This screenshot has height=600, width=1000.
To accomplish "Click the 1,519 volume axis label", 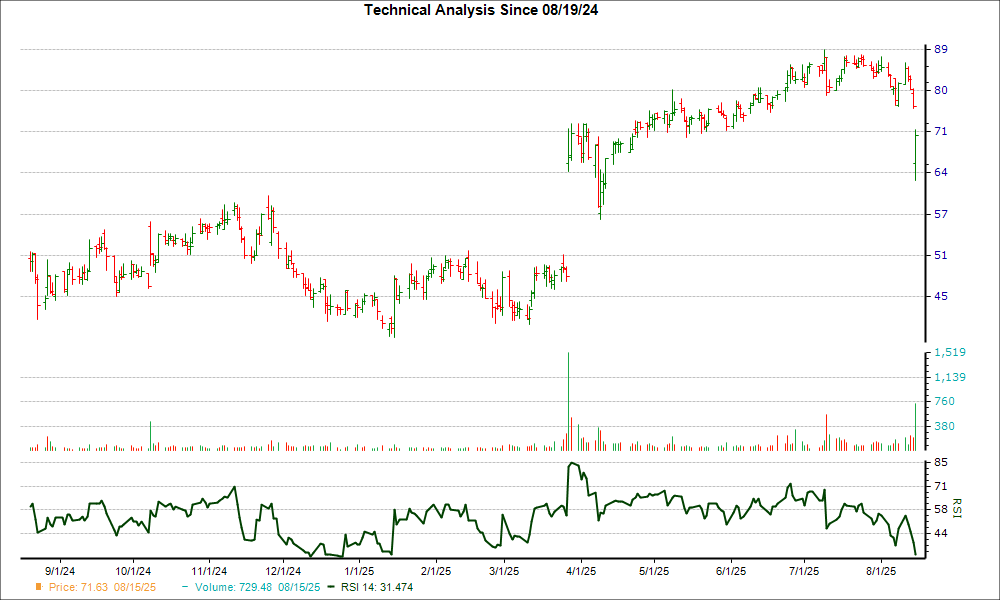I will (950, 352).
